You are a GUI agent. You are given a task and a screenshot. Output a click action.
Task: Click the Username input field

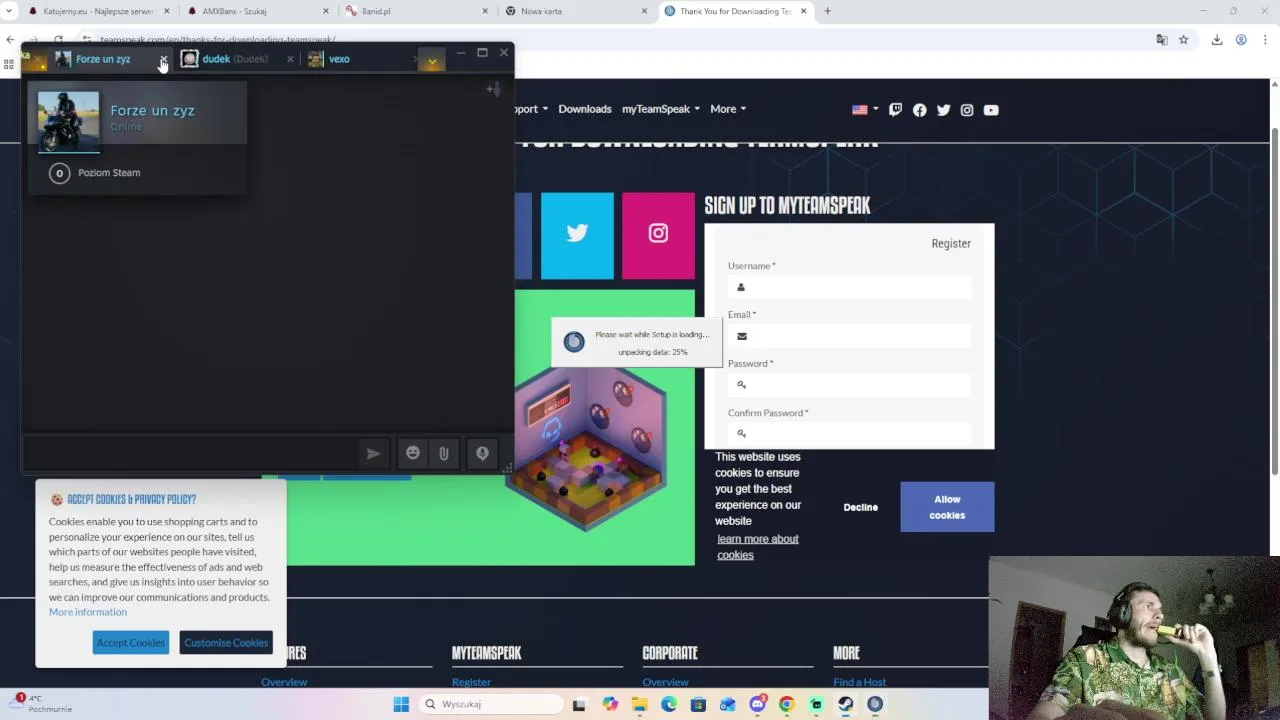click(x=849, y=287)
